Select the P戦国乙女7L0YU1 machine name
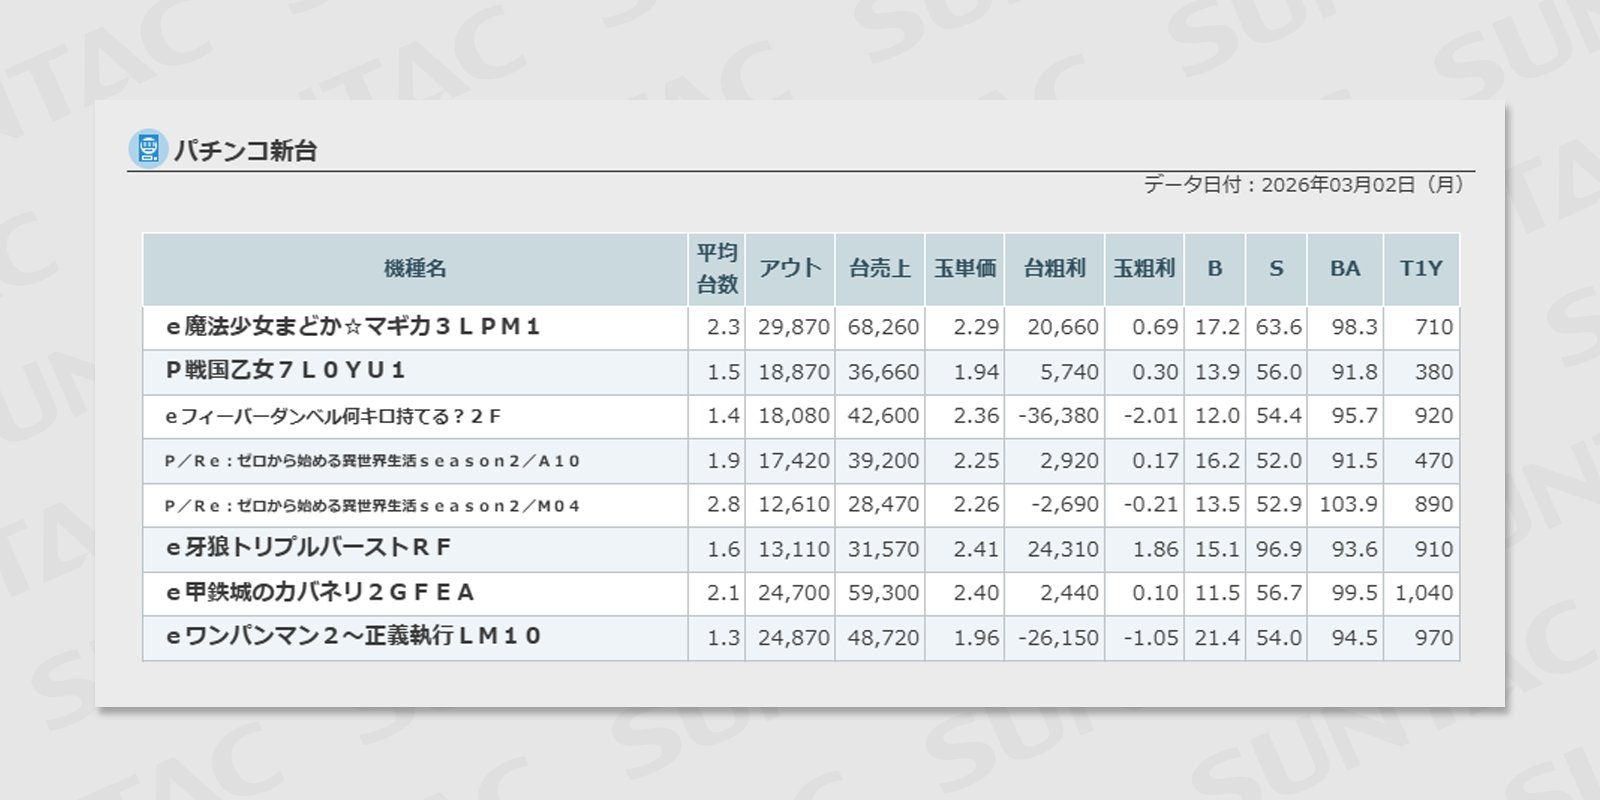Image resolution: width=1600 pixels, height=800 pixels. [285, 371]
